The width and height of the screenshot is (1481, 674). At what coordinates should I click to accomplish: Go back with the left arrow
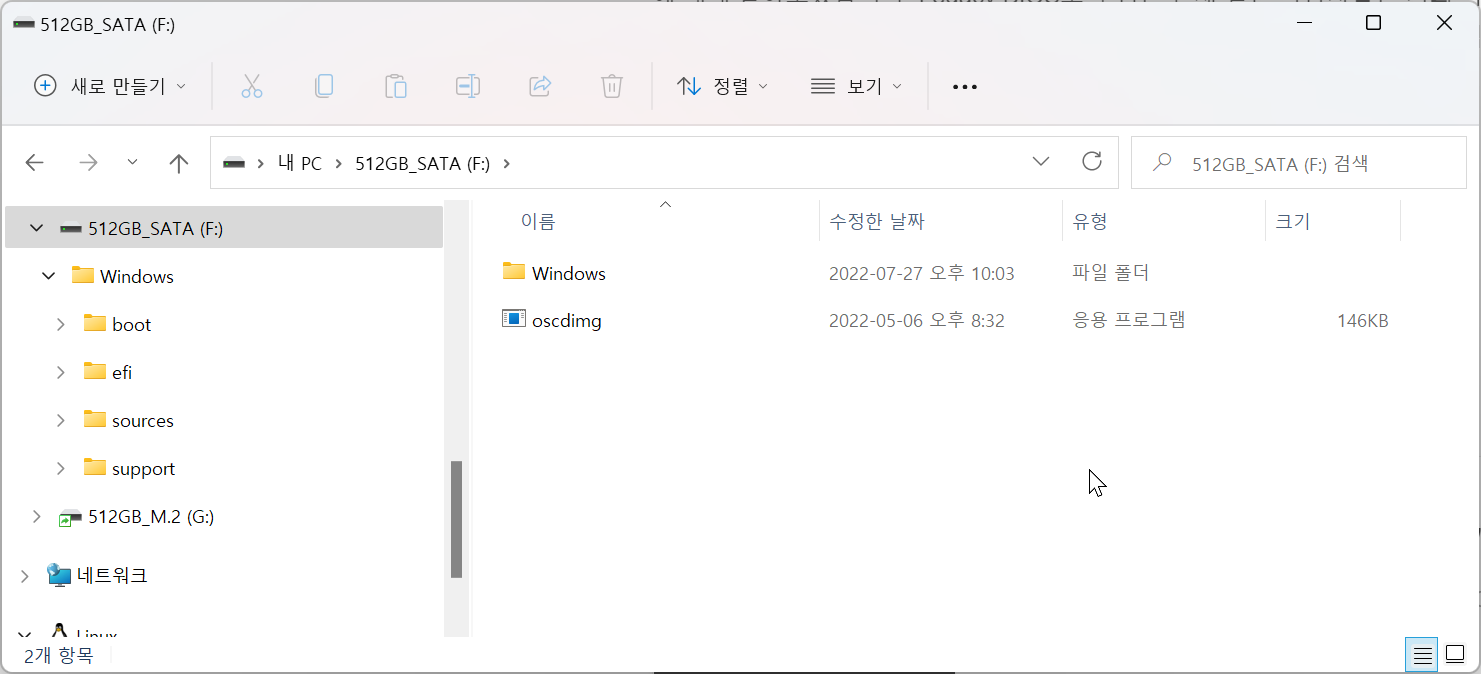[35, 162]
